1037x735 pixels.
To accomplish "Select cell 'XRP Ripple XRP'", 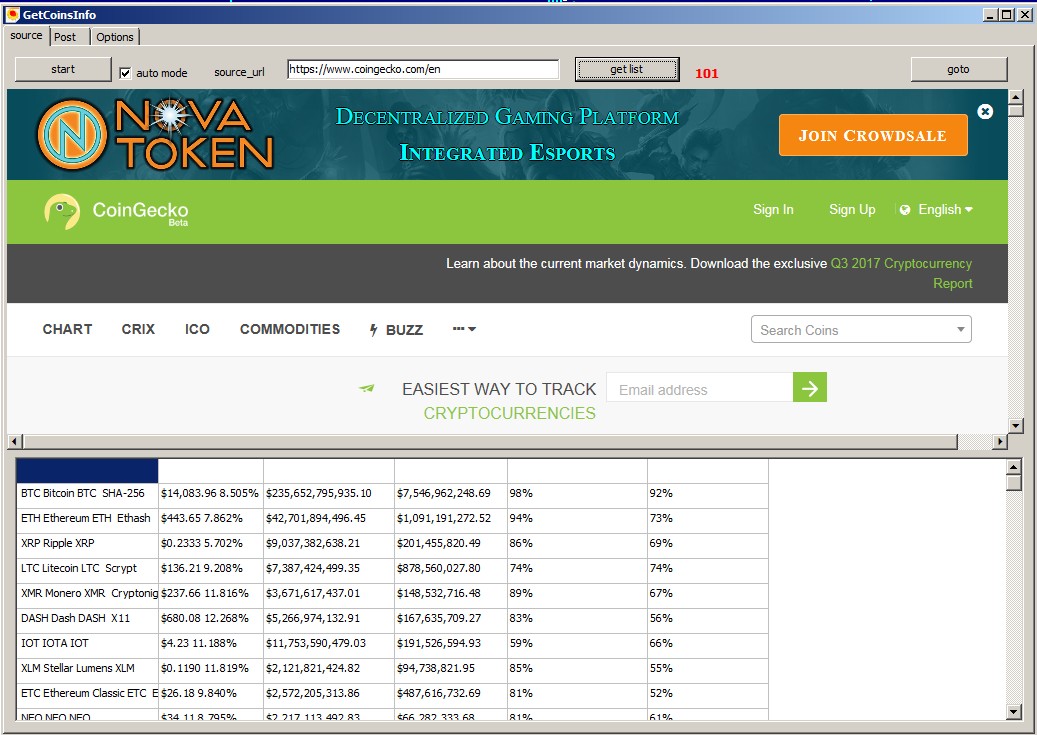I will [87, 544].
